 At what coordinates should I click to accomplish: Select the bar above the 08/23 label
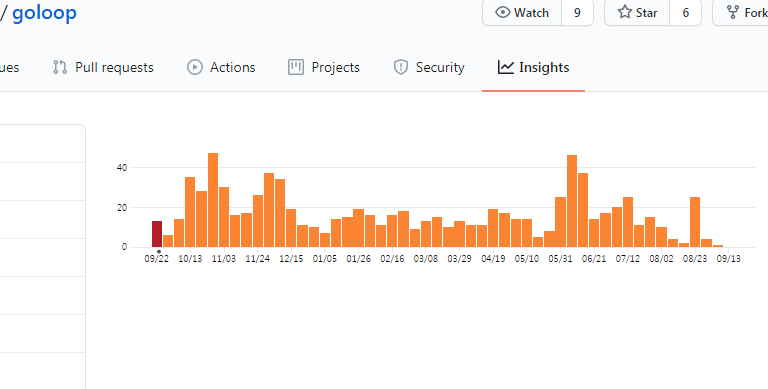pos(695,222)
